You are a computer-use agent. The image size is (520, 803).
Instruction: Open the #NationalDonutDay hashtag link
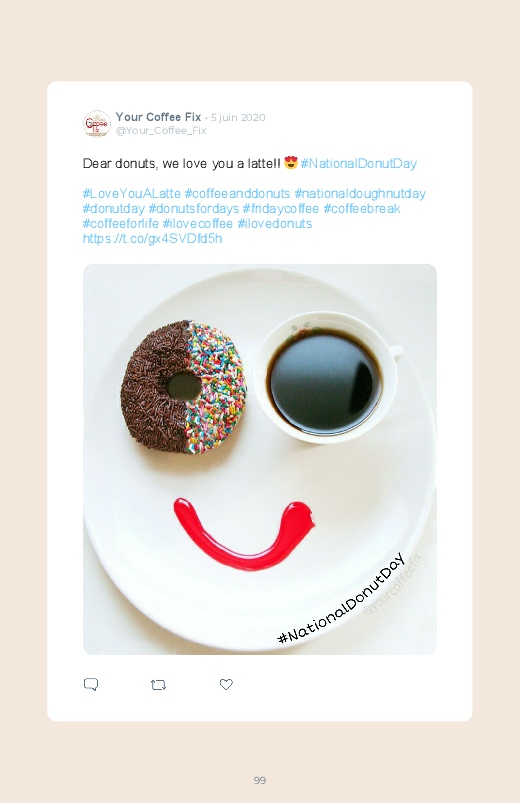click(x=359, y=163)
